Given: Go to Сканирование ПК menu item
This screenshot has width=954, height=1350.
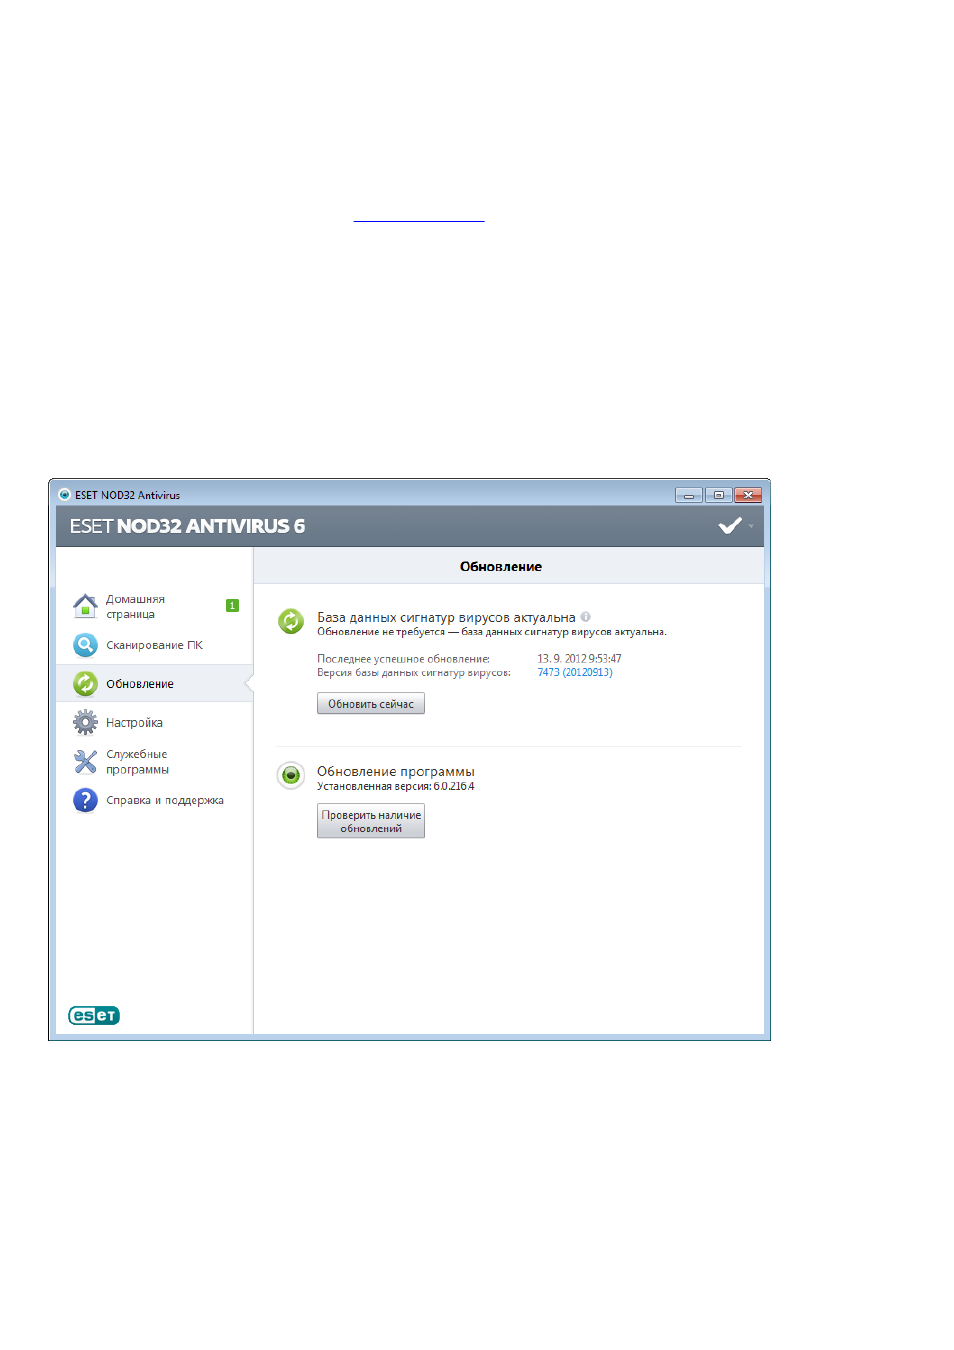Looking at the screenshot, I should coord(154,645).
